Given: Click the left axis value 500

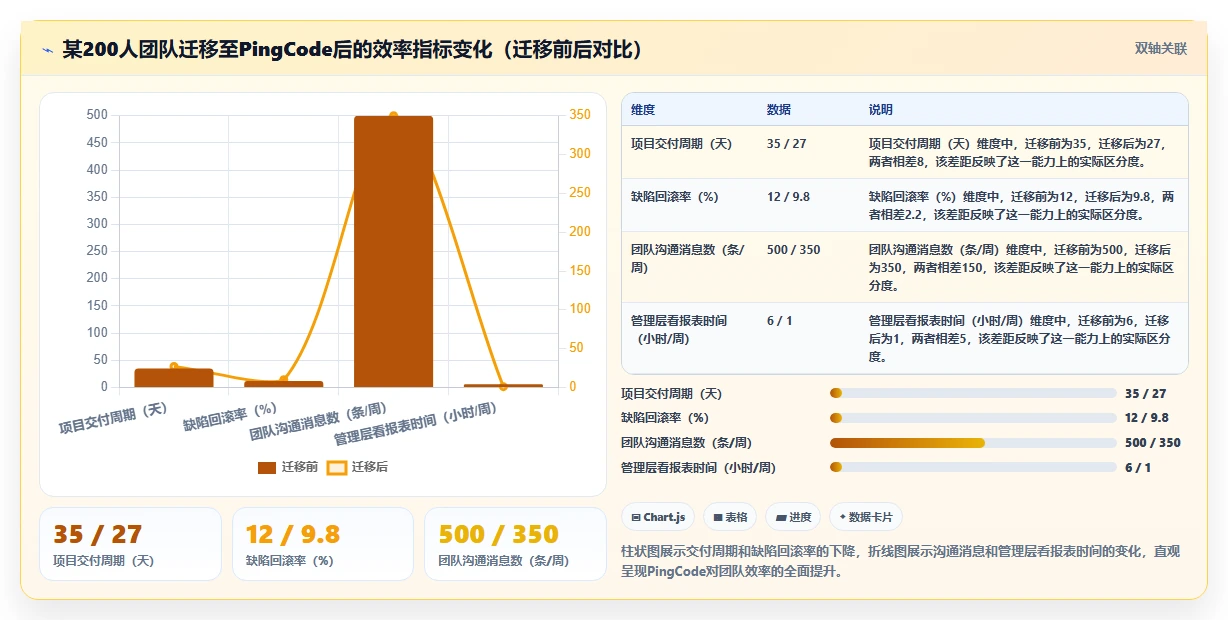Looking at the screenshot, I should (x=97, y=115).
